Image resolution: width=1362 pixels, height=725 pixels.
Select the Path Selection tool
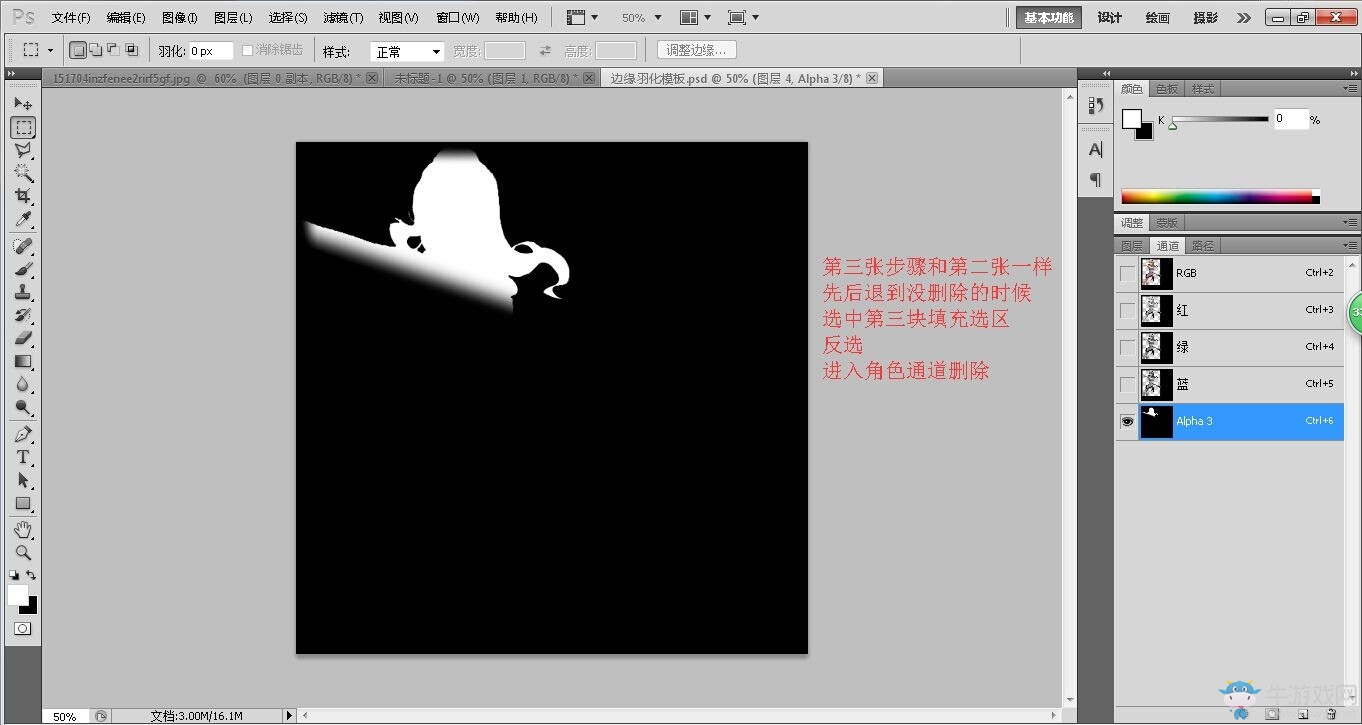(x=23, y=480)
